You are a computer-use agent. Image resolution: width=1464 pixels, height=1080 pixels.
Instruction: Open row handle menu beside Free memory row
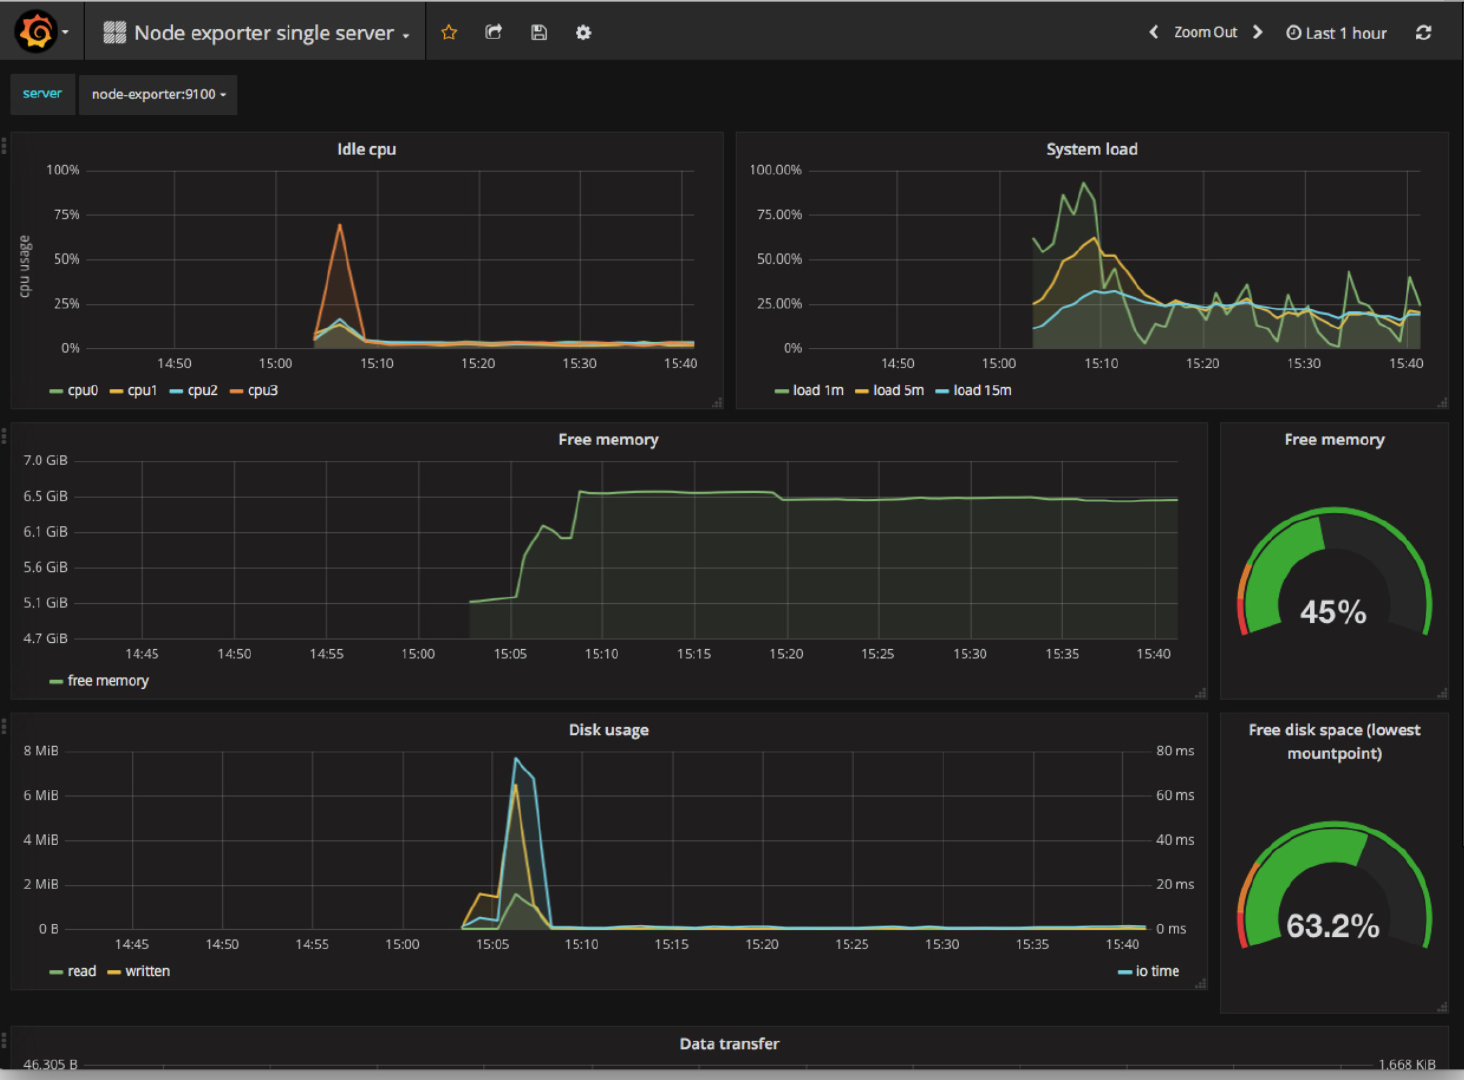point(4,435)
